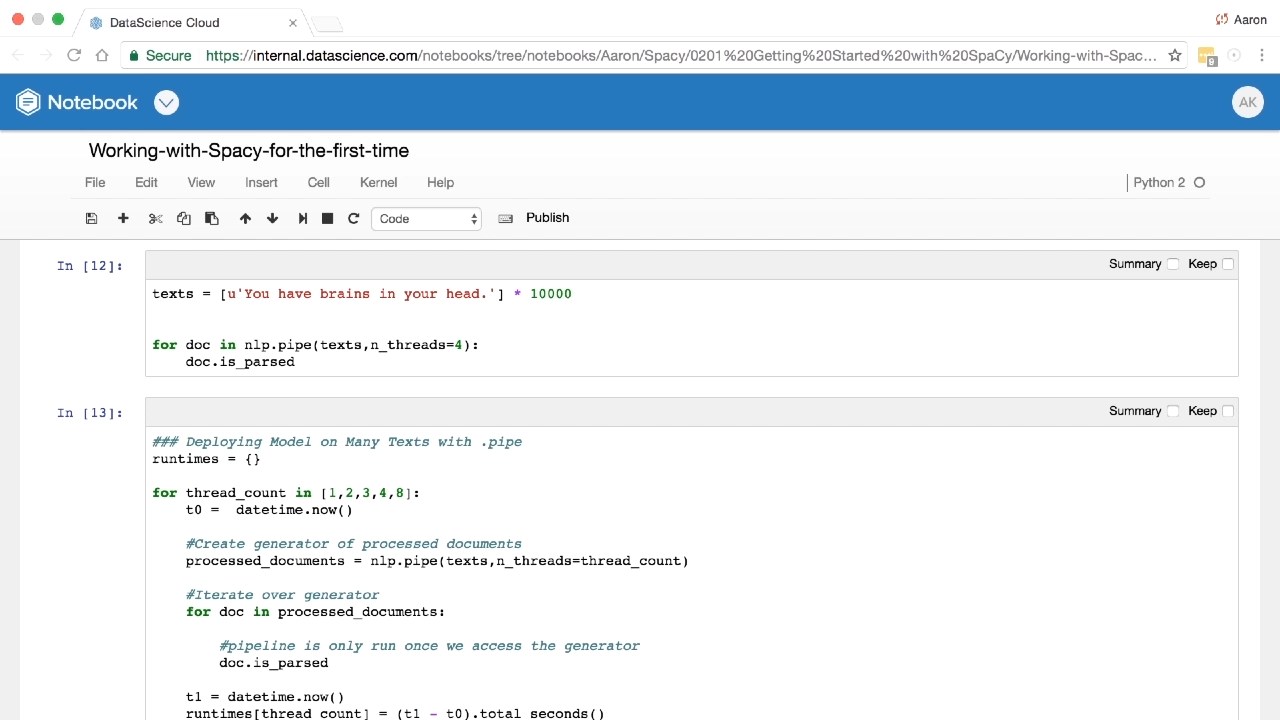Go back using the browser back arrow
Image resolution: width=1280 pixels, height=720 pixels.
18,56
